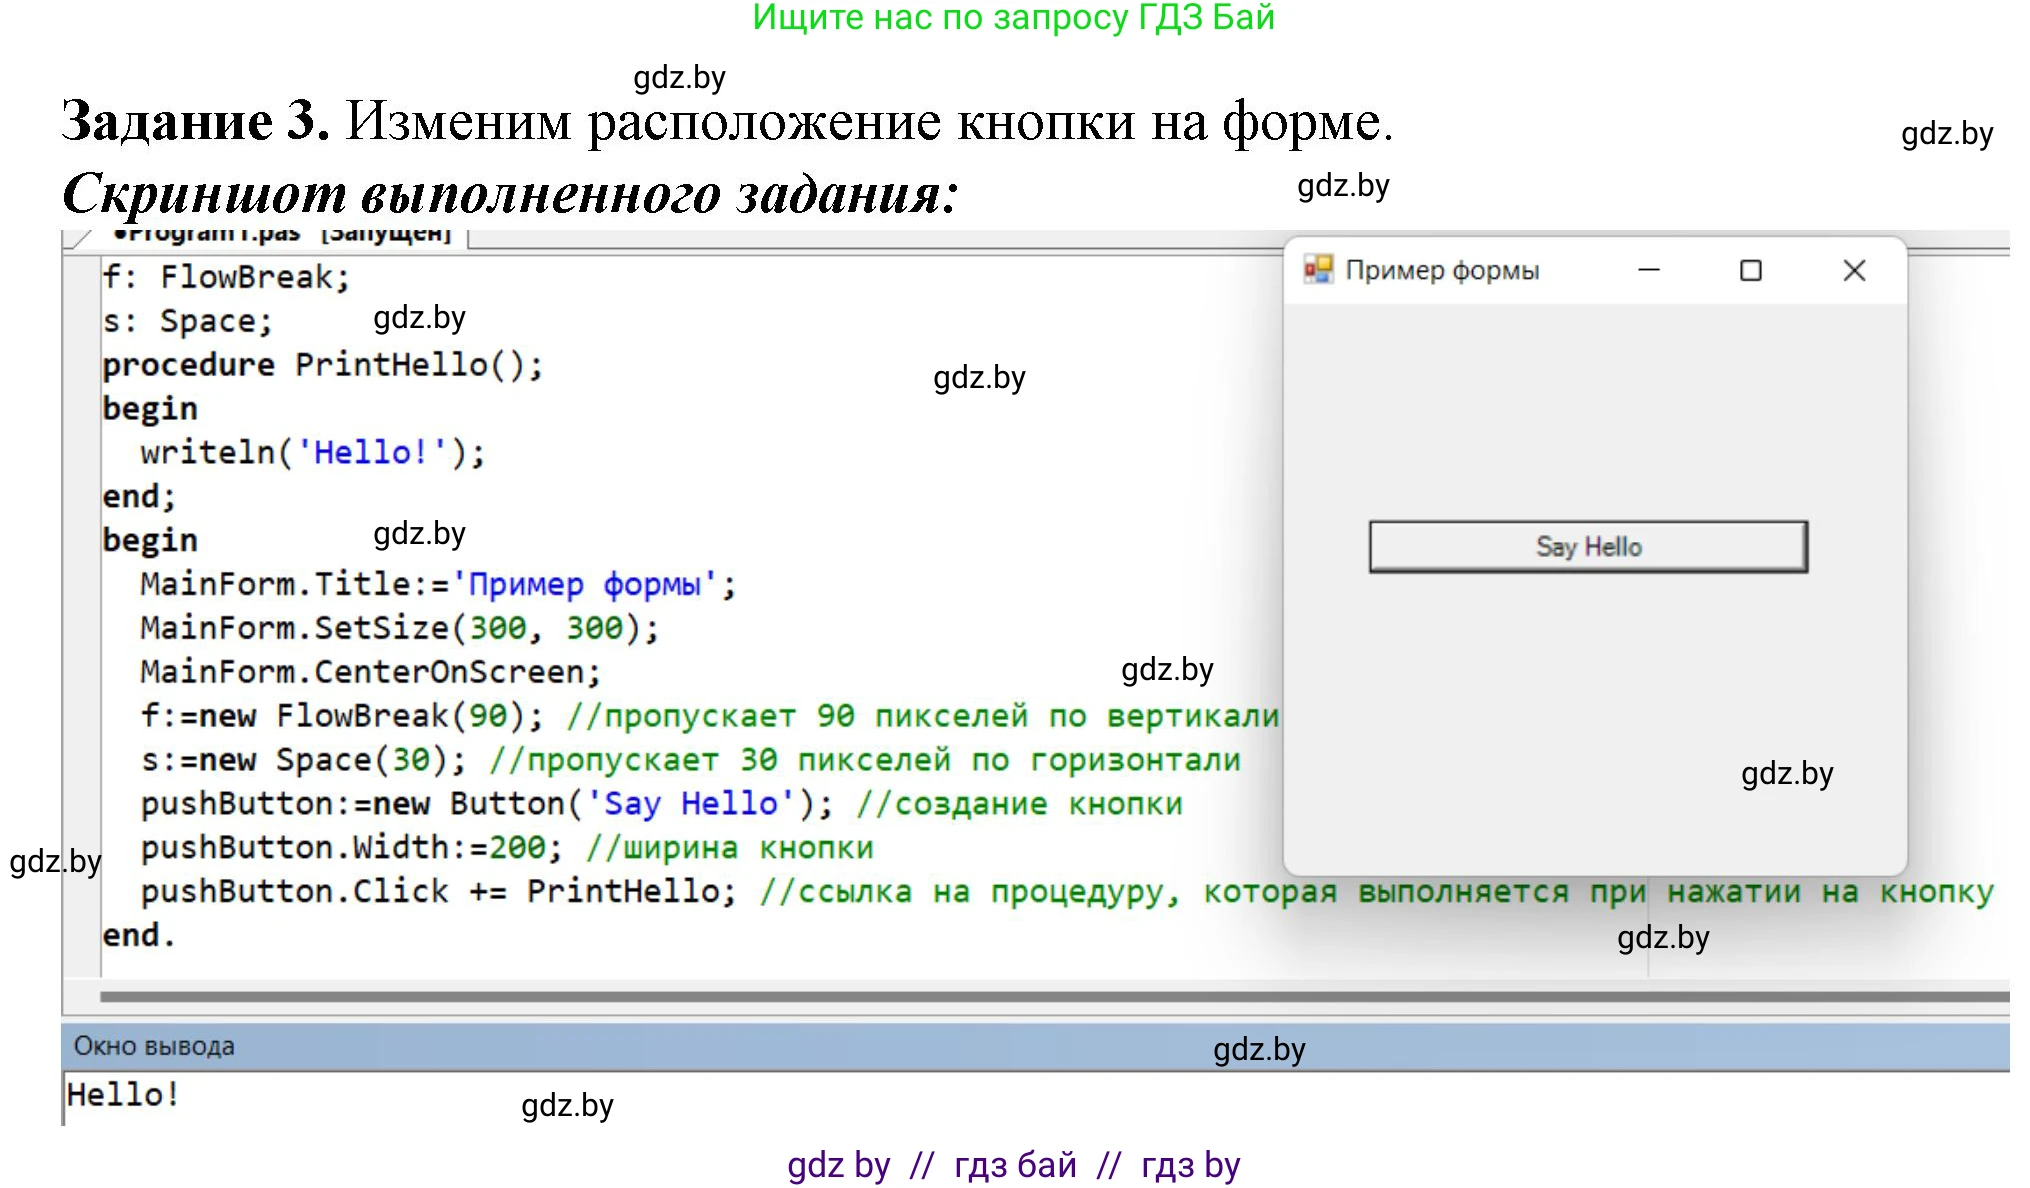This screenshot has height=1188, width=2030.
Task: Place cursor in the writeln('Hello!') line
Action: 312,452
